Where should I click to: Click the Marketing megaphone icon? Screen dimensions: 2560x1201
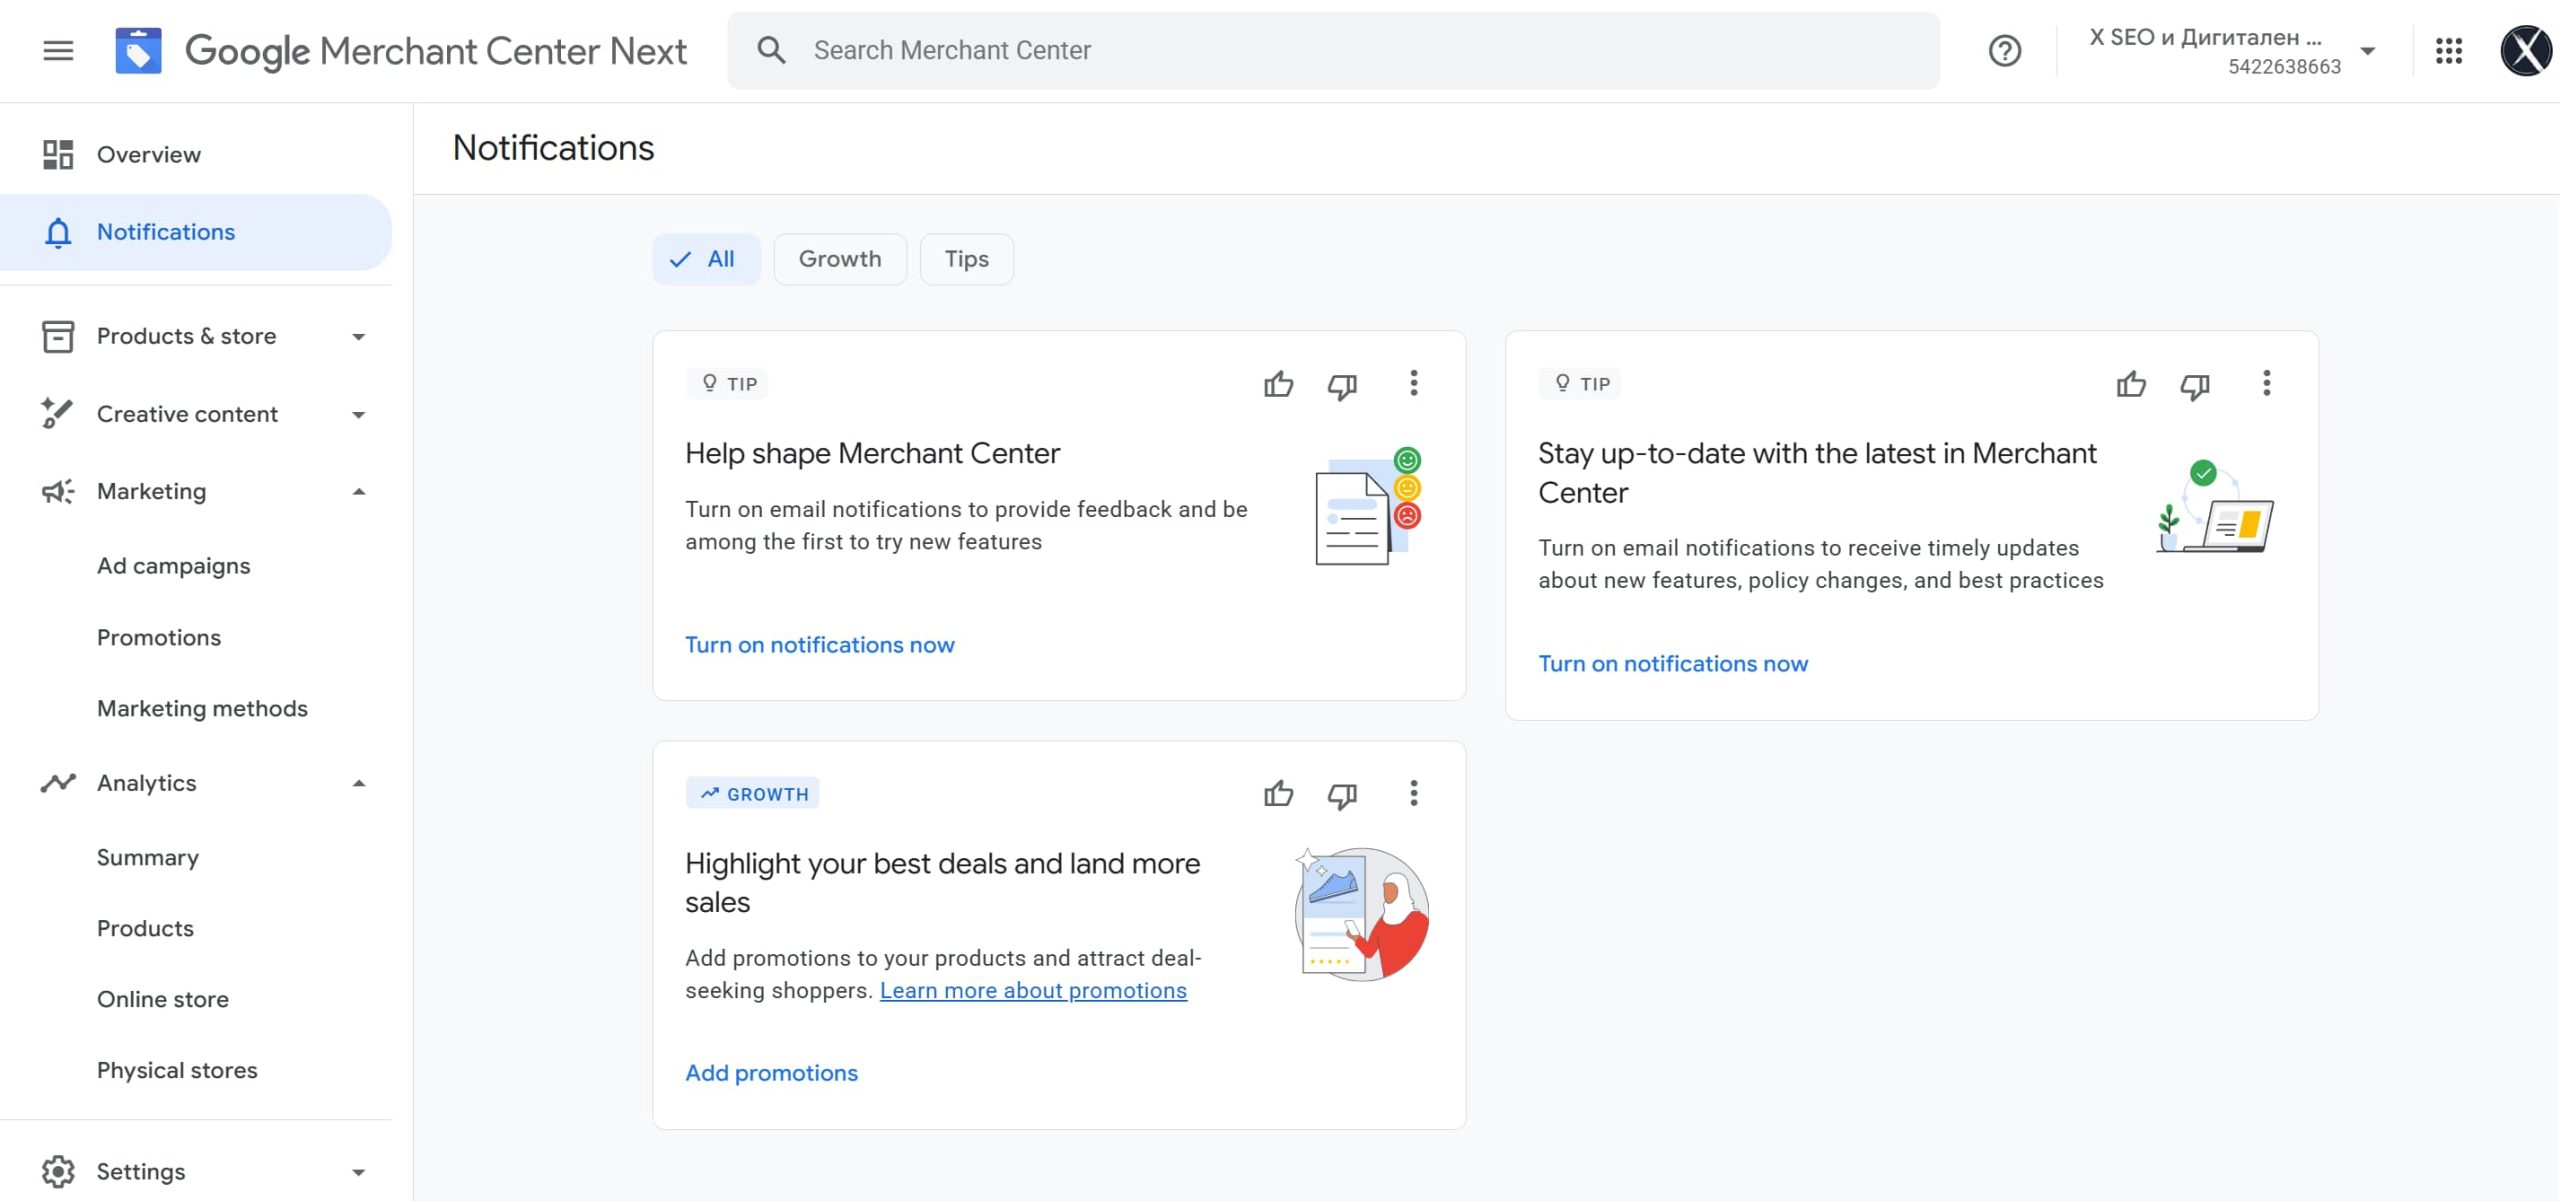(58, 491)
